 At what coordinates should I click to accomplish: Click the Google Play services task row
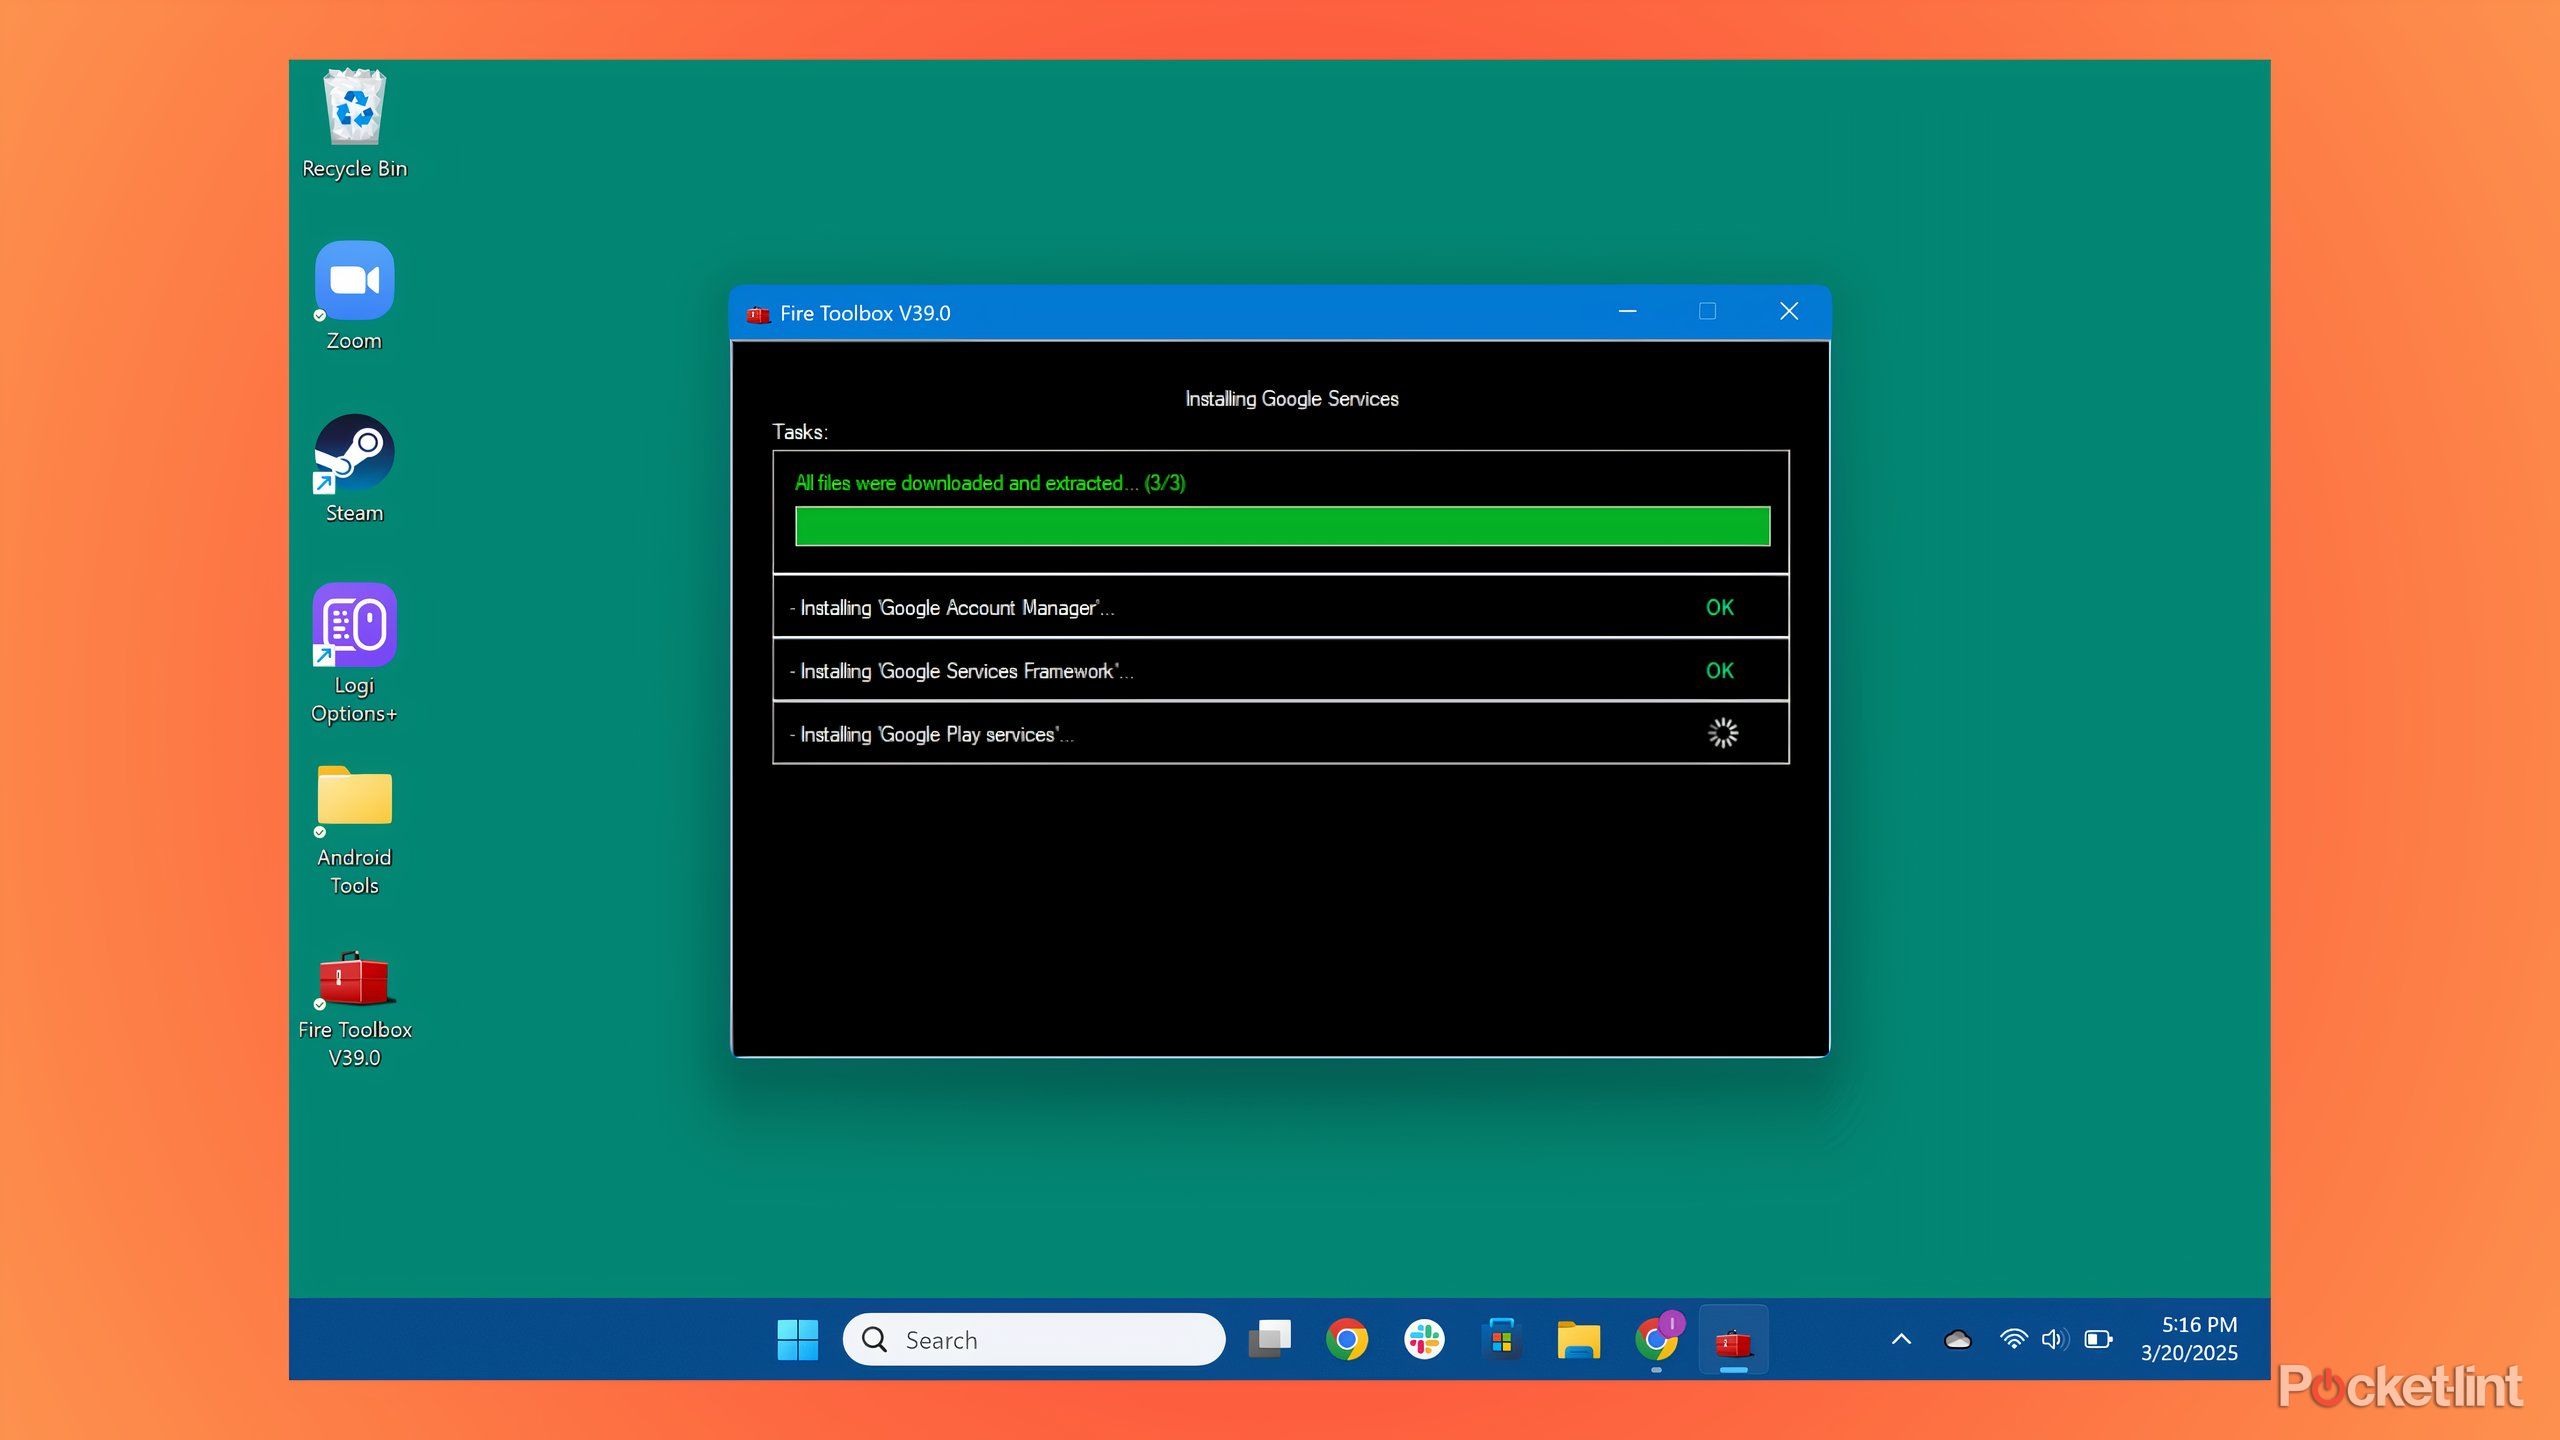click(x=1280, y=734)
